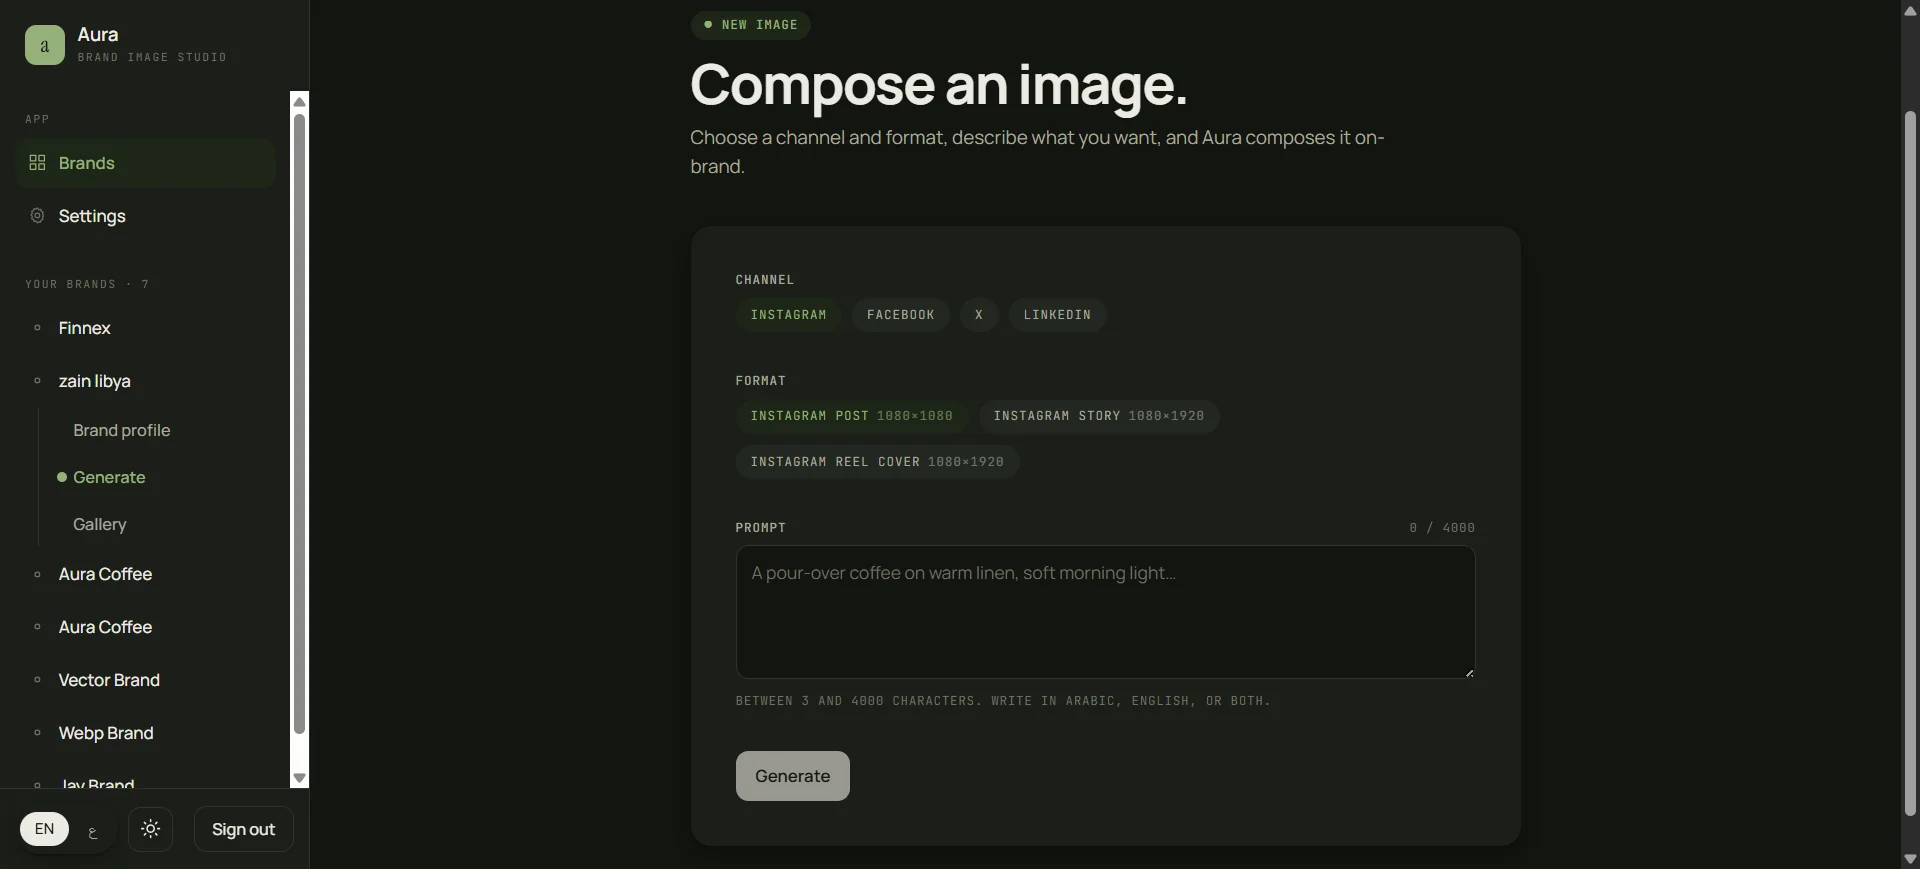Click the sidebar scrollbar thumb

pos(299,424)
